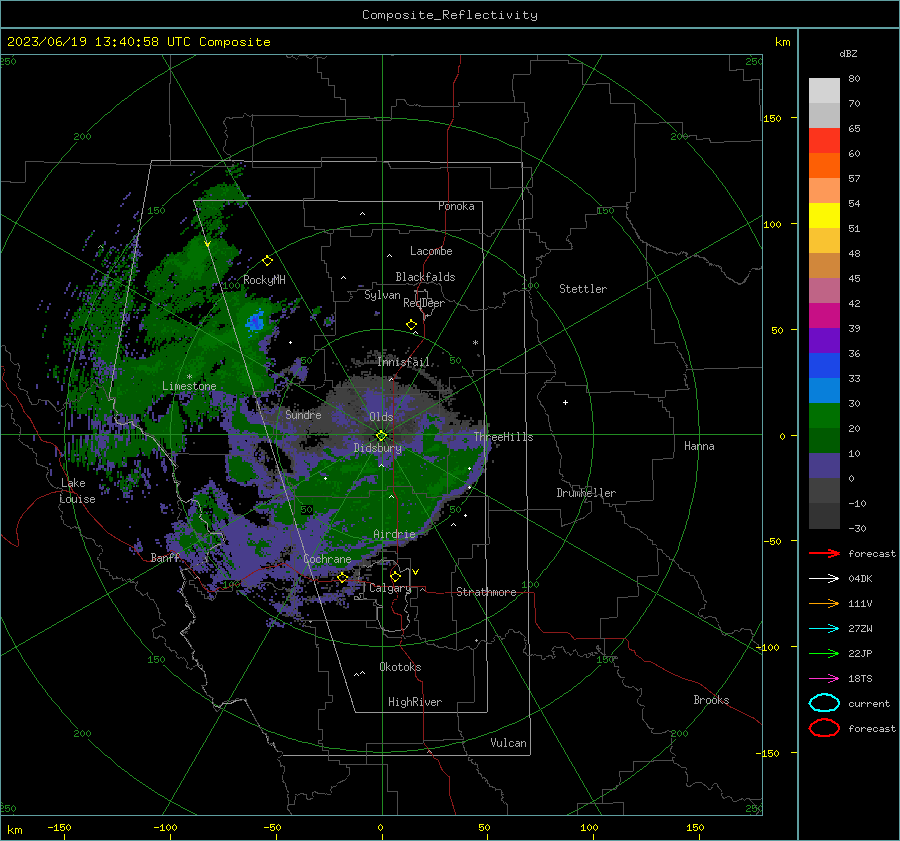Screen dimensions: 900x841
Task: Click the Lacombe label
Action: click(431, 251)
